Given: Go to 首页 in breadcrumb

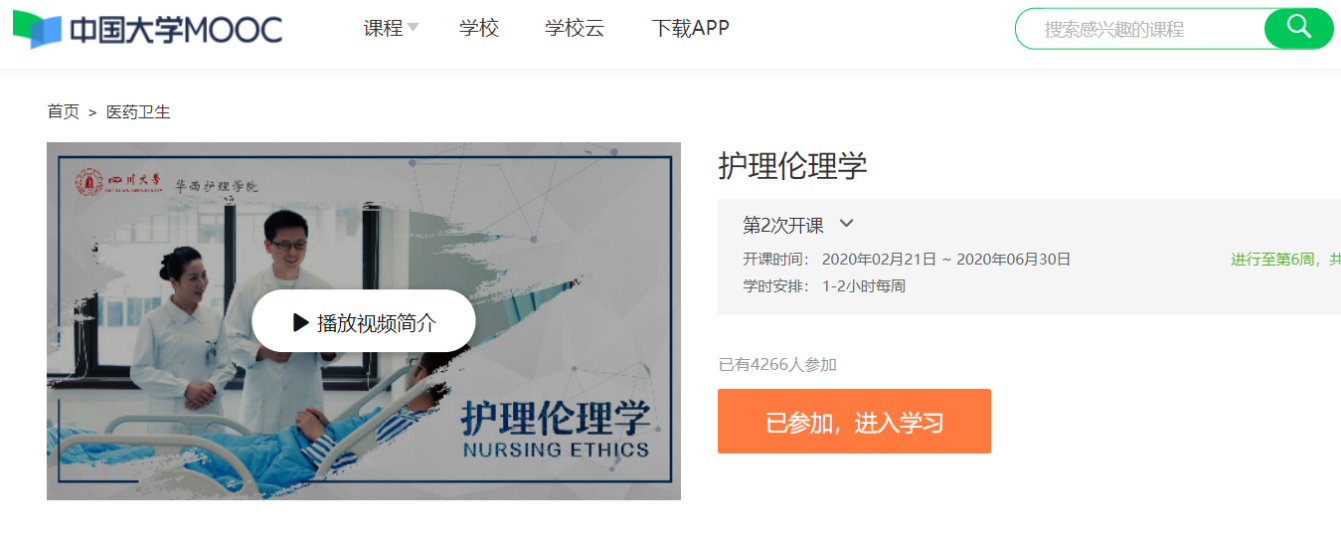Looking at the screenshot, I should (x=63, y=112).
